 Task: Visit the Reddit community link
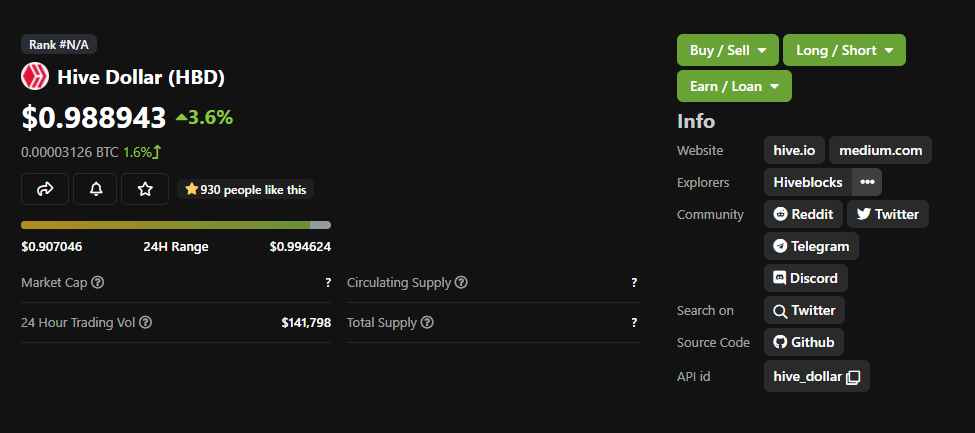(803, 214)
